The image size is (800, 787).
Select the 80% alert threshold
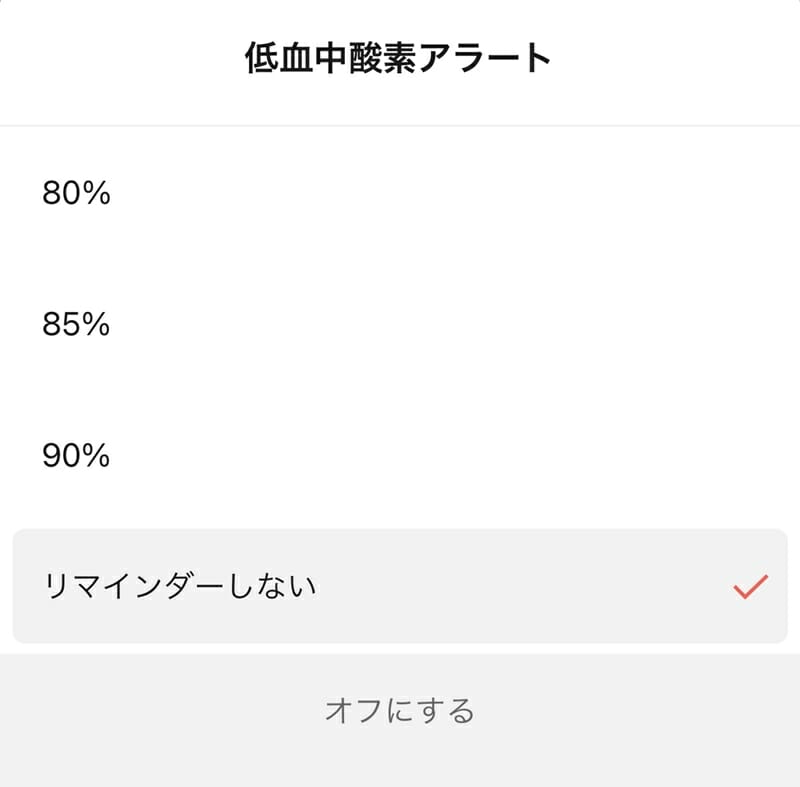[76, 194]
